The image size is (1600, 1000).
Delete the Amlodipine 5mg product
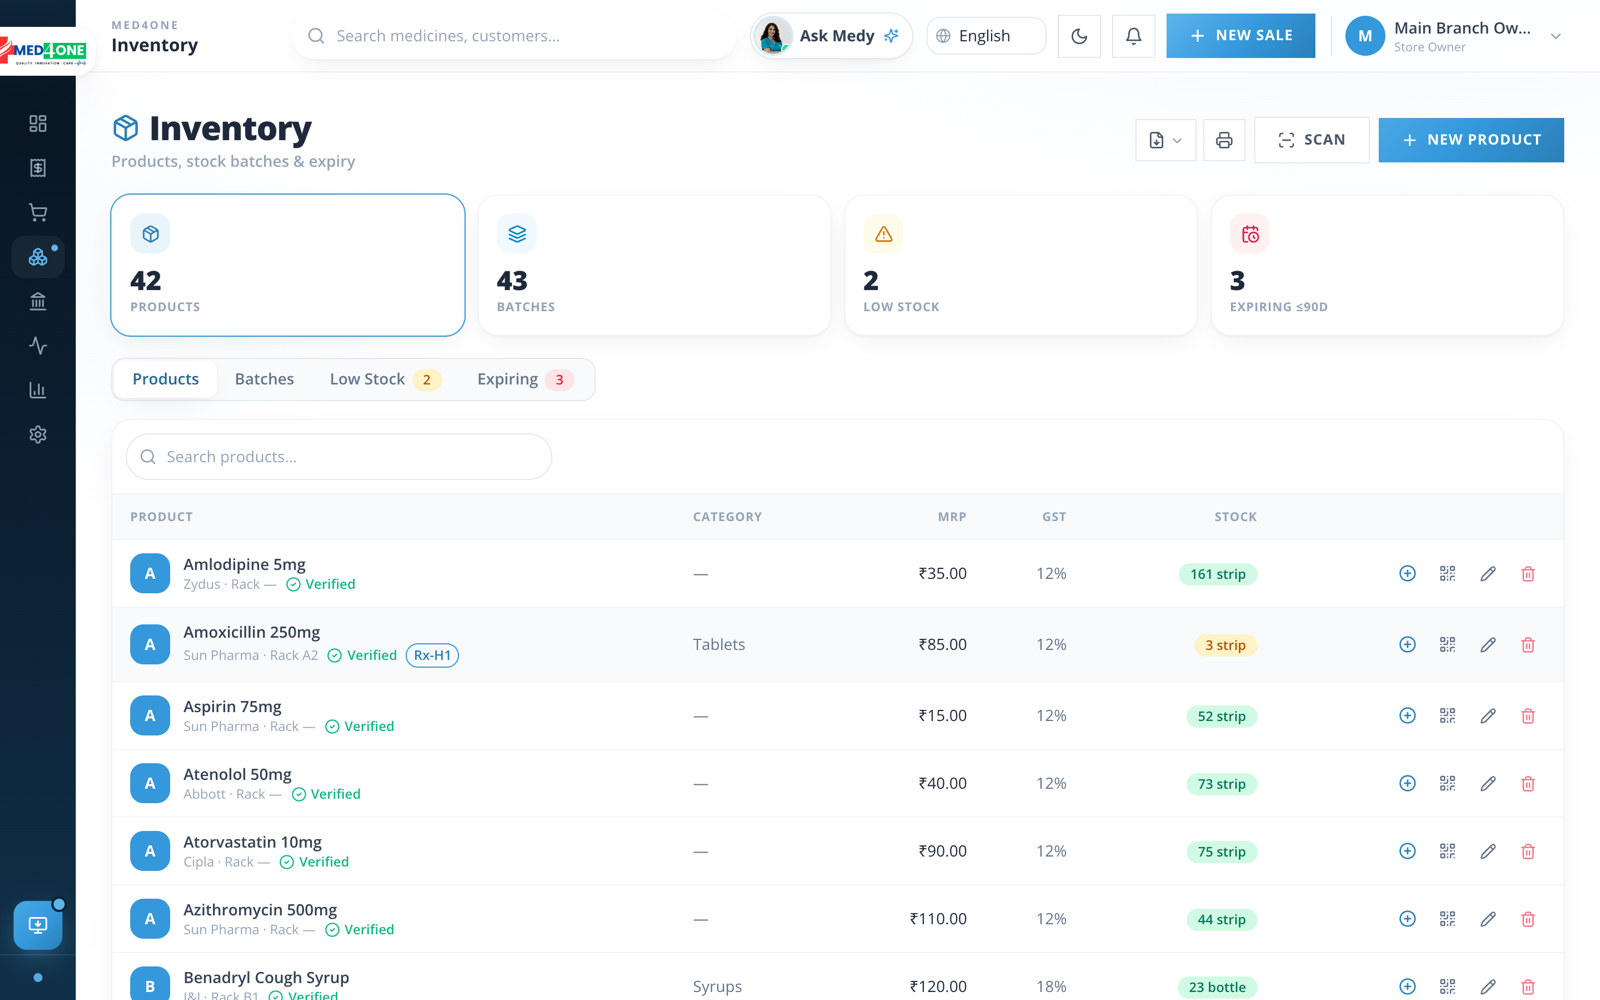click(1528, 573)
